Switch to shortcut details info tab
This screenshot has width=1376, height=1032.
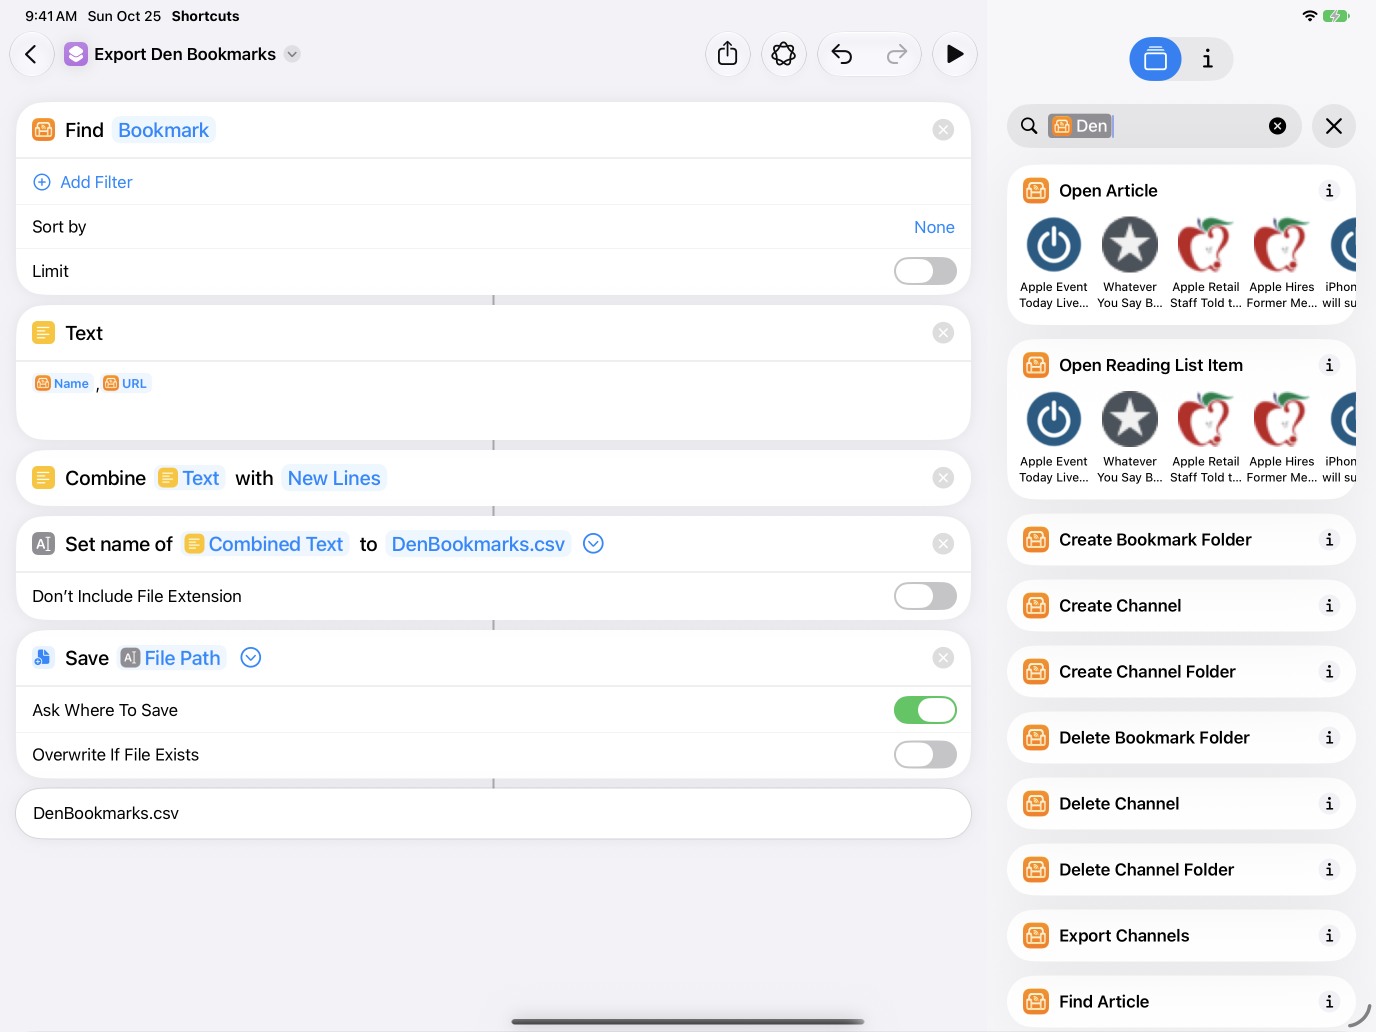(1208, 59)
